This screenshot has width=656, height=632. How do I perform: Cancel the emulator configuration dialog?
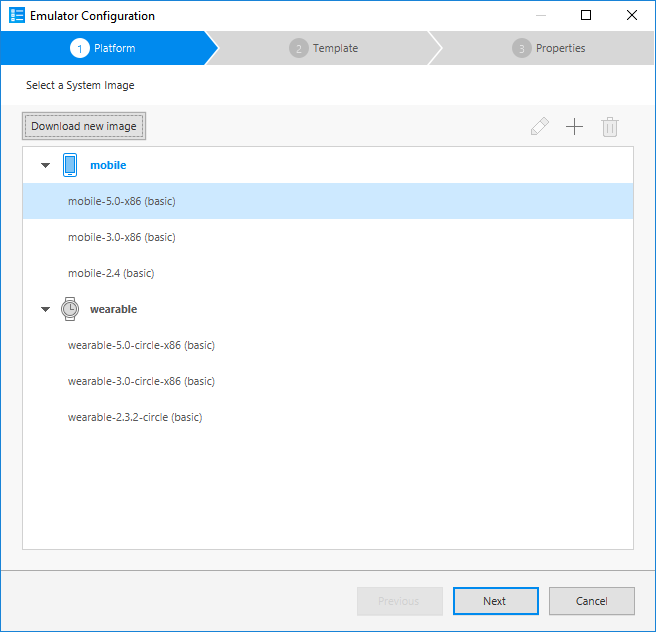point(591,601)
